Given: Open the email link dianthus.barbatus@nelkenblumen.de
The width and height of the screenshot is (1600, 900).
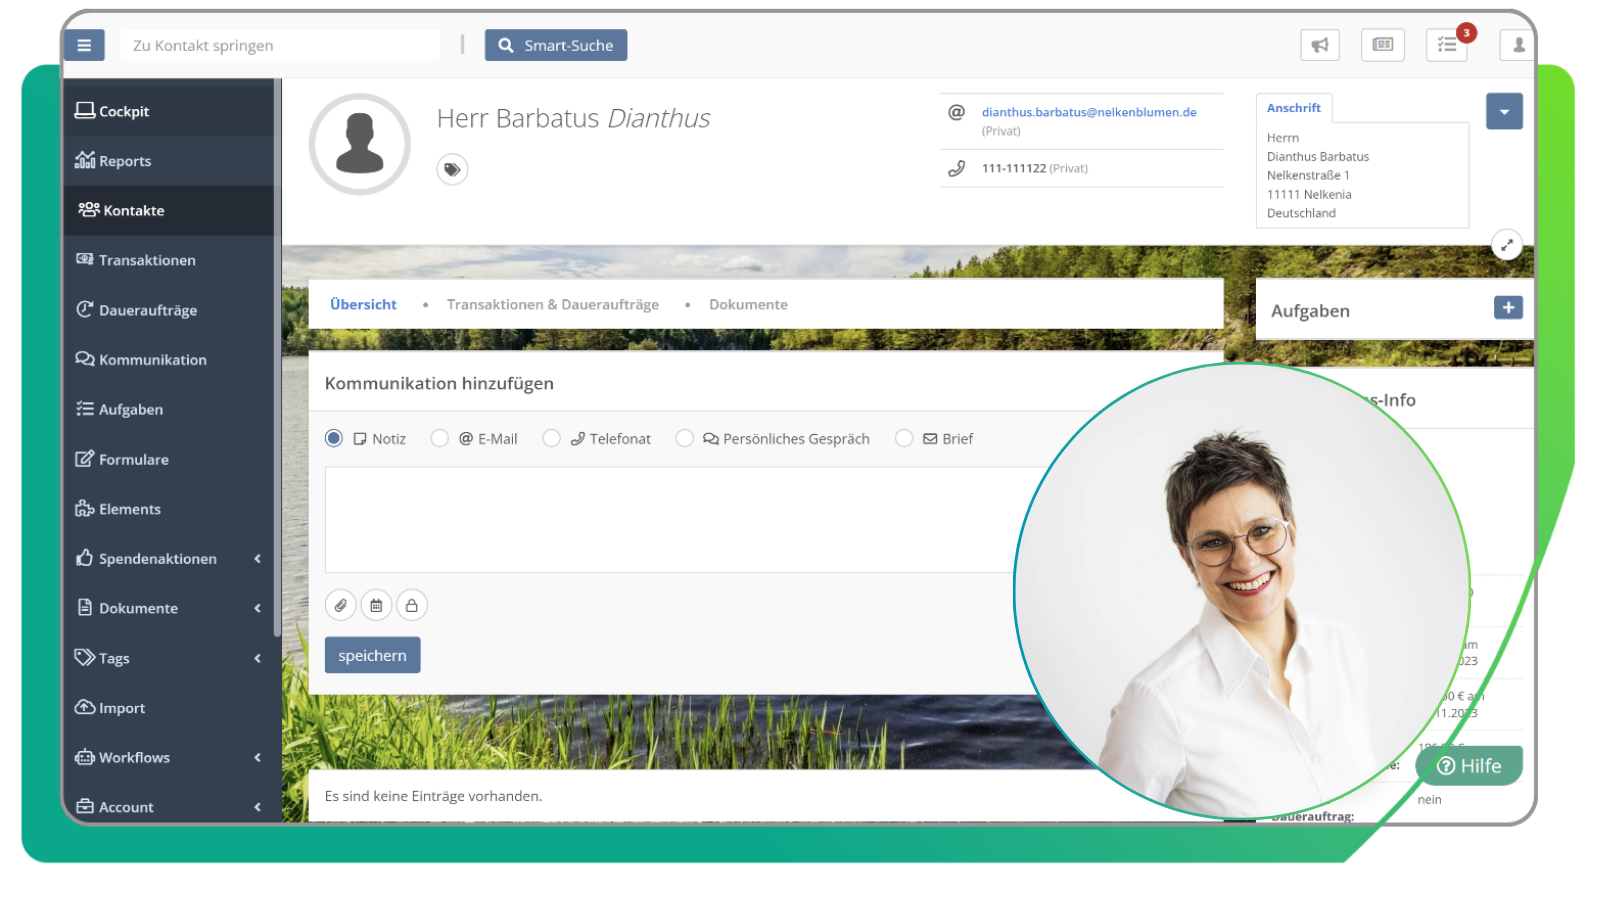Looking at the screenshot, I should tap(1088, 112).
